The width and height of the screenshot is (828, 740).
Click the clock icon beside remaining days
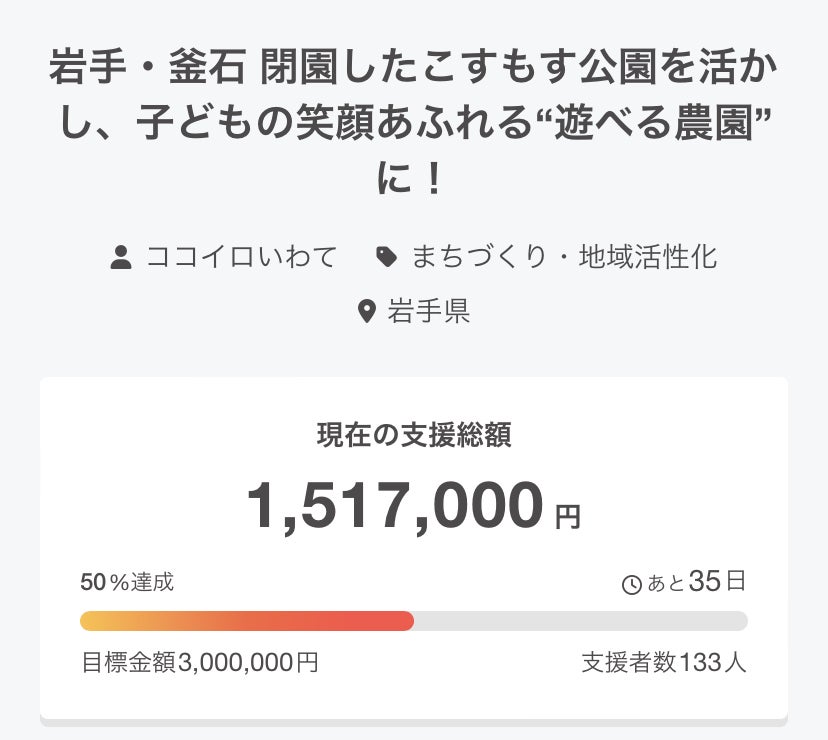[632, 584]
